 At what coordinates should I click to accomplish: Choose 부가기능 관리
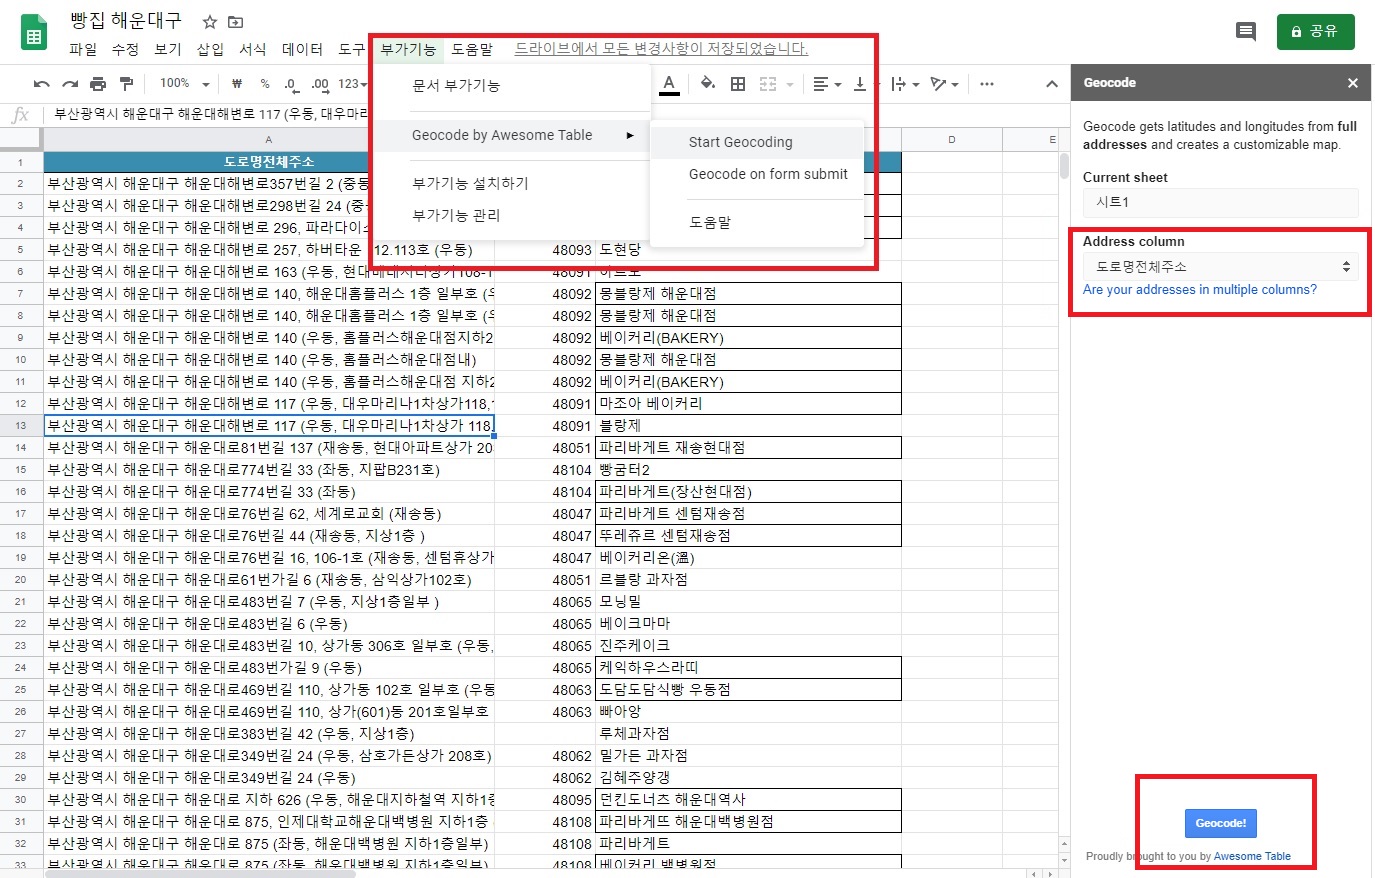(x=510, y=215)
